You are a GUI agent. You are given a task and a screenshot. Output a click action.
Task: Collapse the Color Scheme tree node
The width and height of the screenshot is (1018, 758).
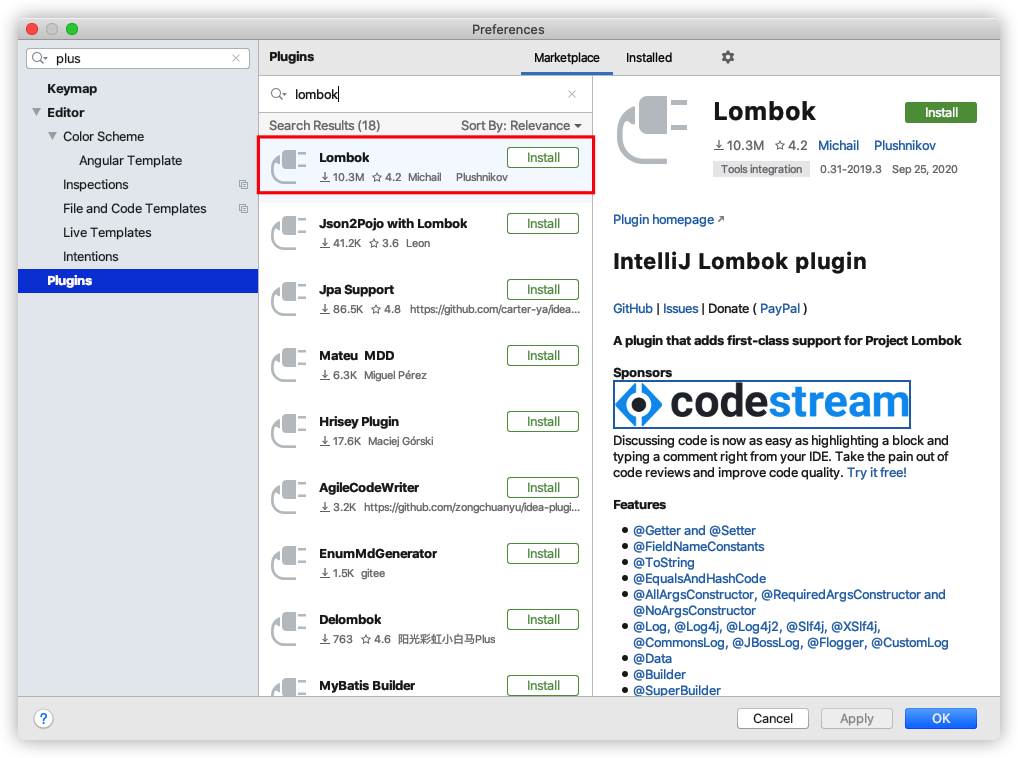(x=53, y=136)
